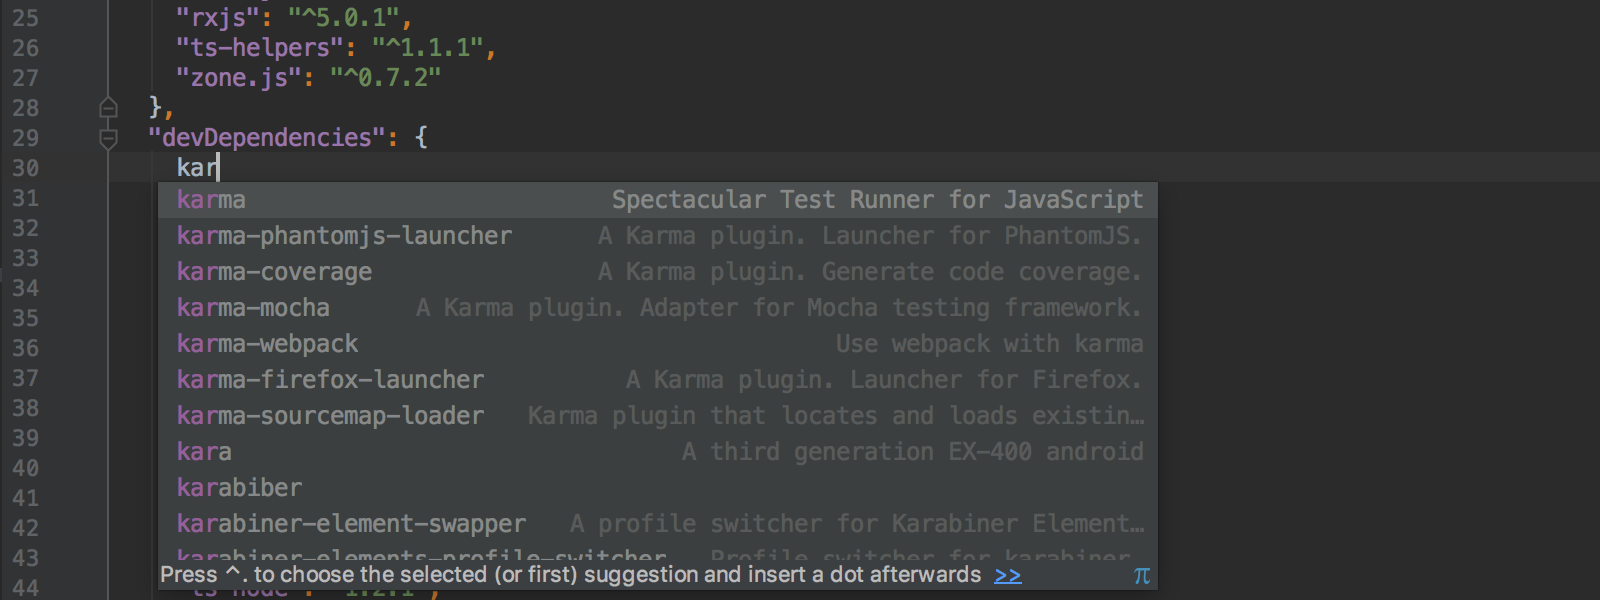The width and height of the screenshot is (1600, 600).
Task: Click line number 33 in the gutter
Action: click(26, 258)
